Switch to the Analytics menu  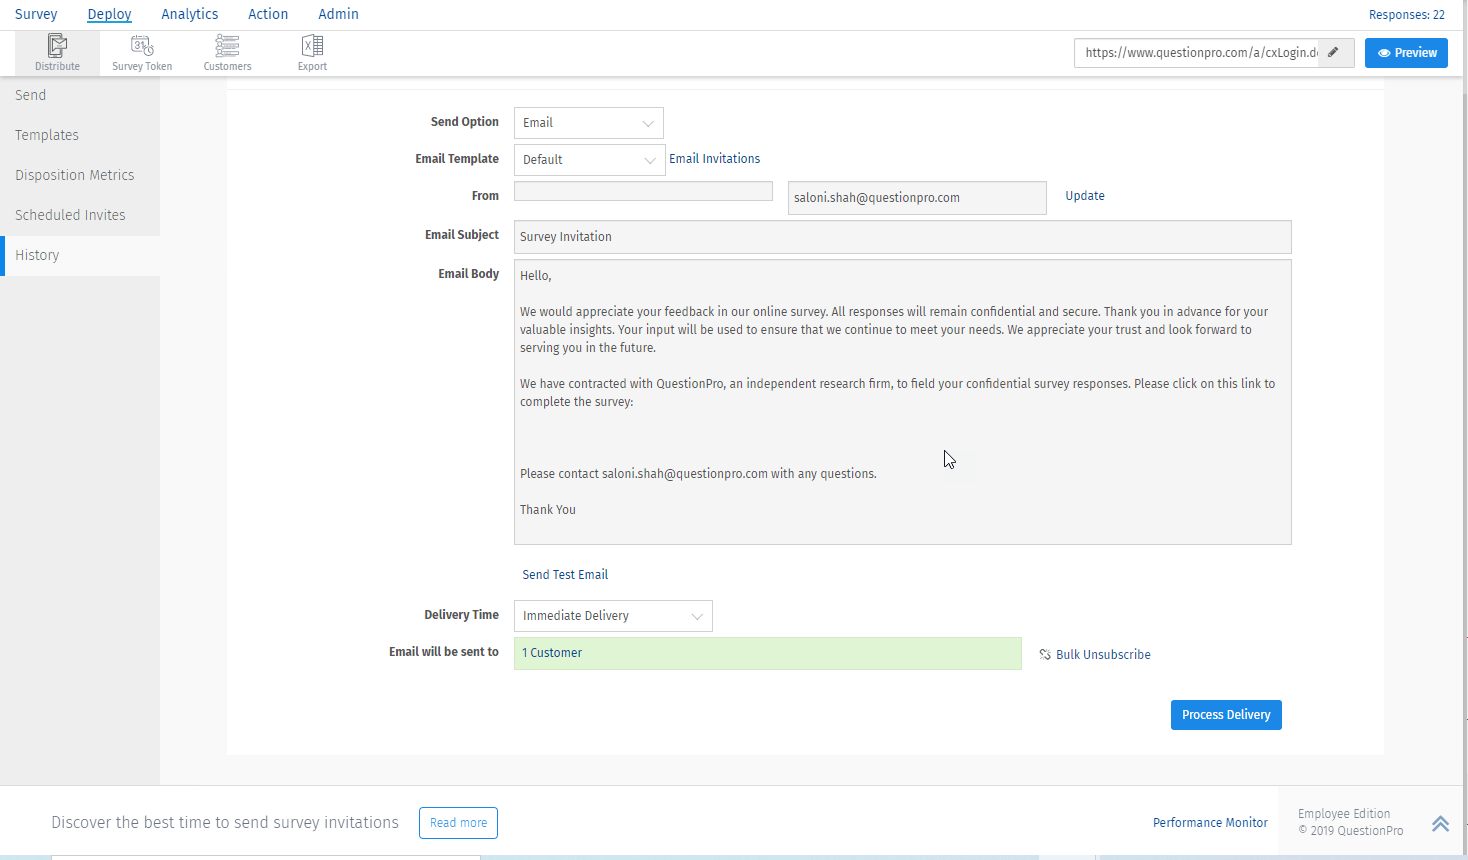coord(190,14)
